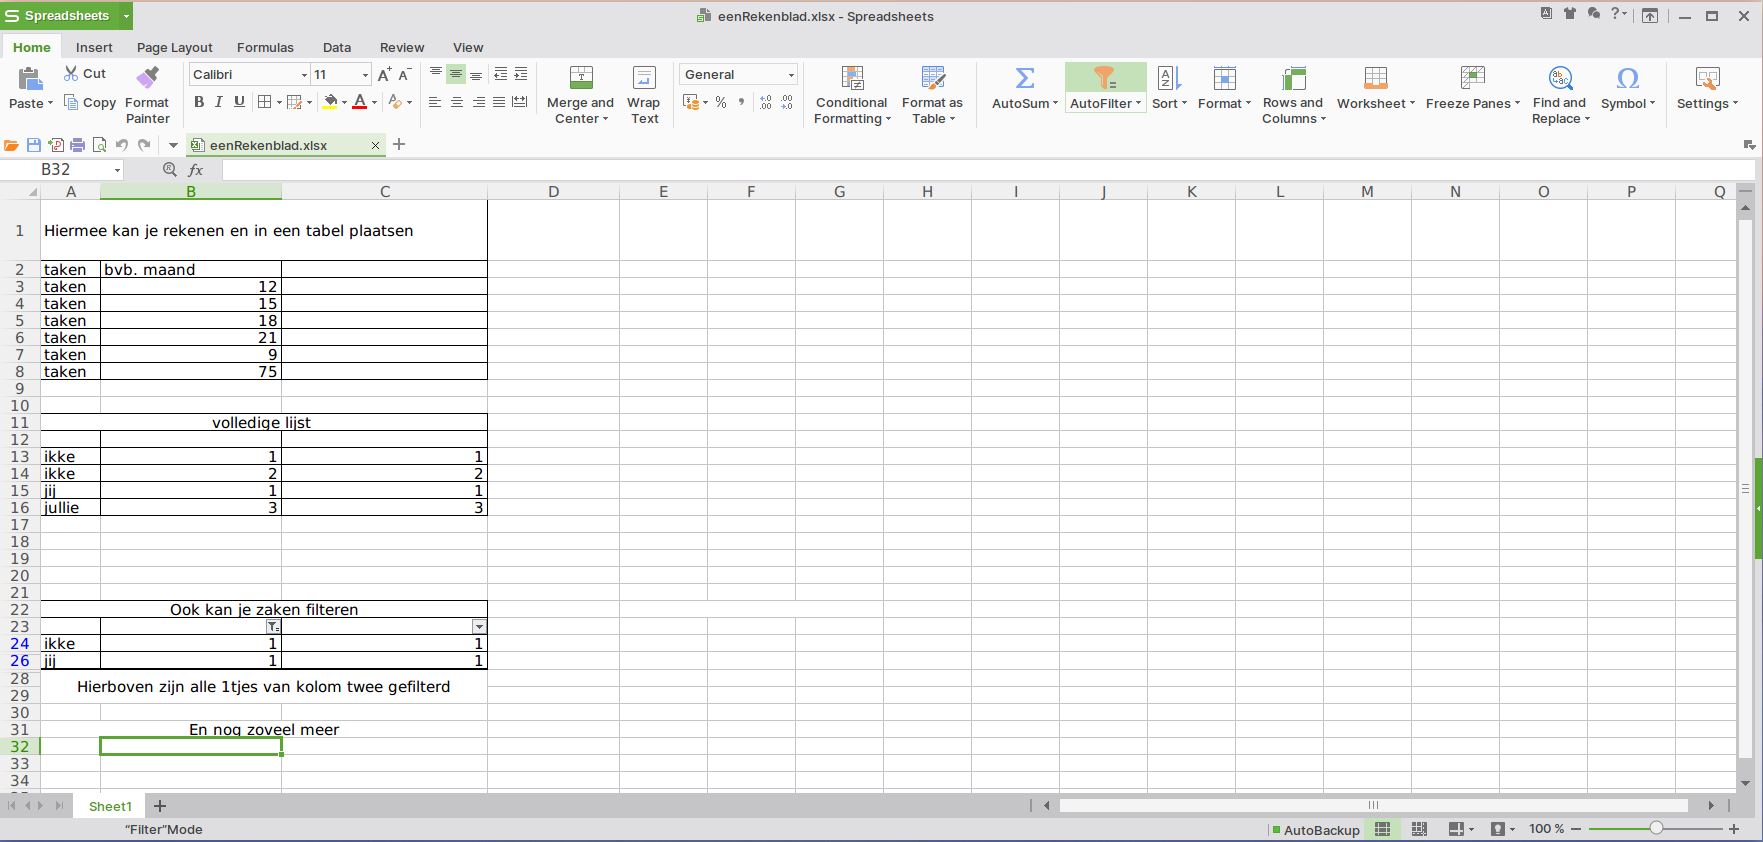Toggle underline formatting
Viewport: 1763px width, 842px height.
coord(239,102)
